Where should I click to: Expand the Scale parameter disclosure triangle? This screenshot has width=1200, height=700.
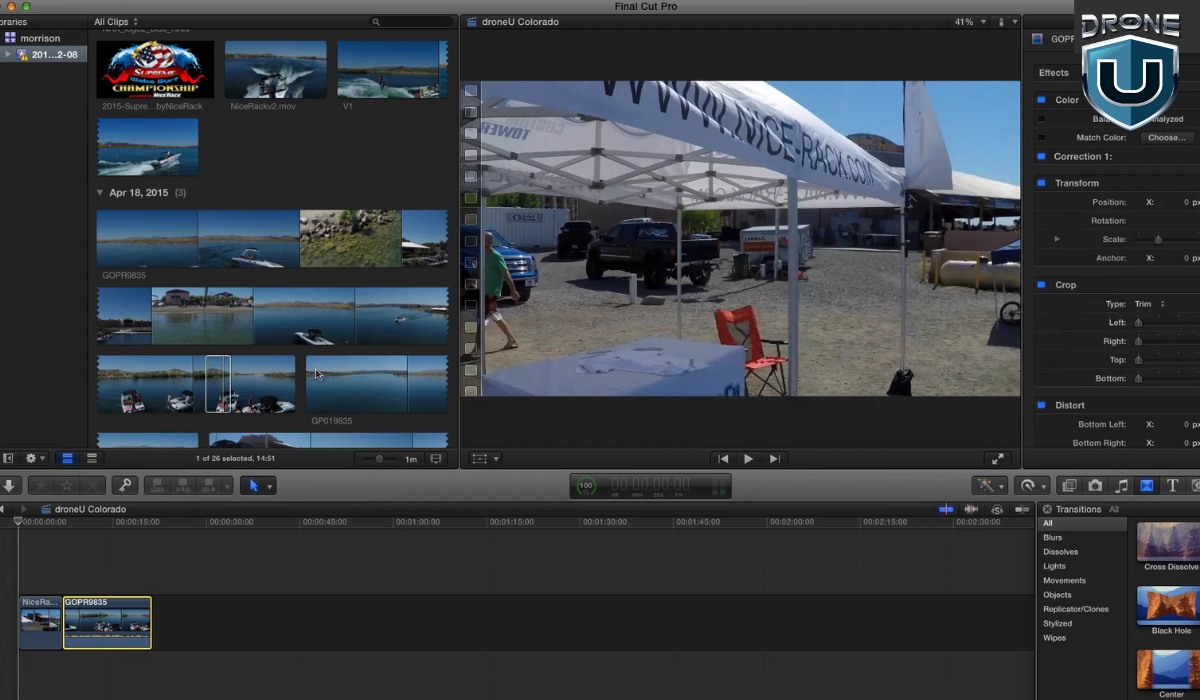tap(1057, 240)
